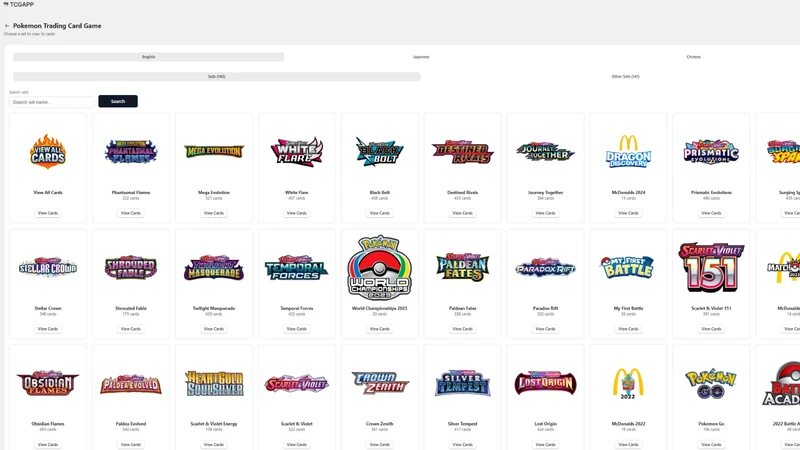Switch to the Chinese language tab

coord(693,57)
